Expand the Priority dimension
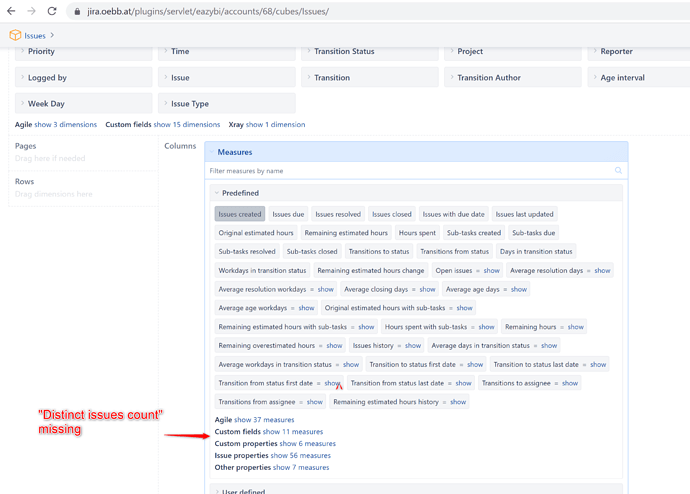This screenshot has width=690, height=494. 84,51
